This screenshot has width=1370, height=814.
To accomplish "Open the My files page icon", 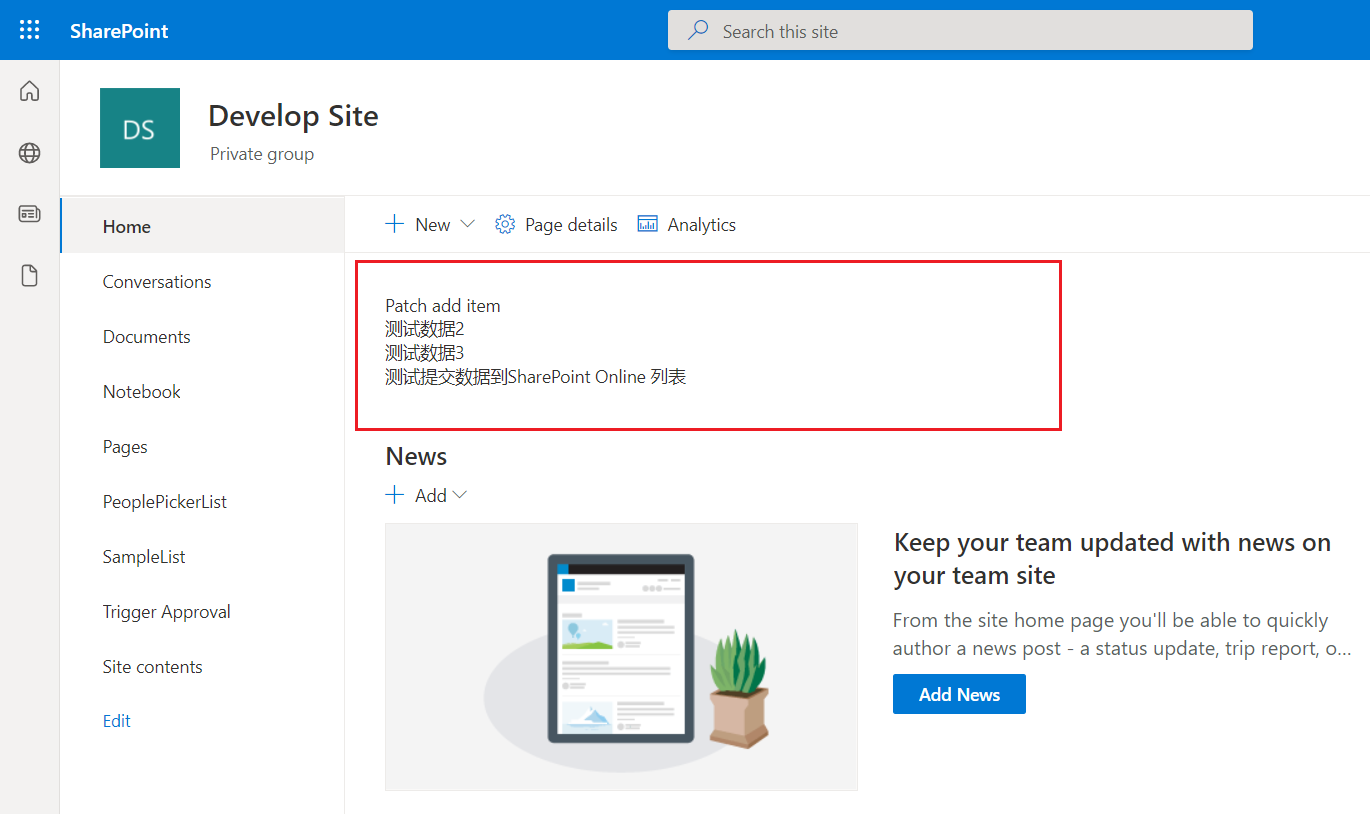I will pos(30,276).
